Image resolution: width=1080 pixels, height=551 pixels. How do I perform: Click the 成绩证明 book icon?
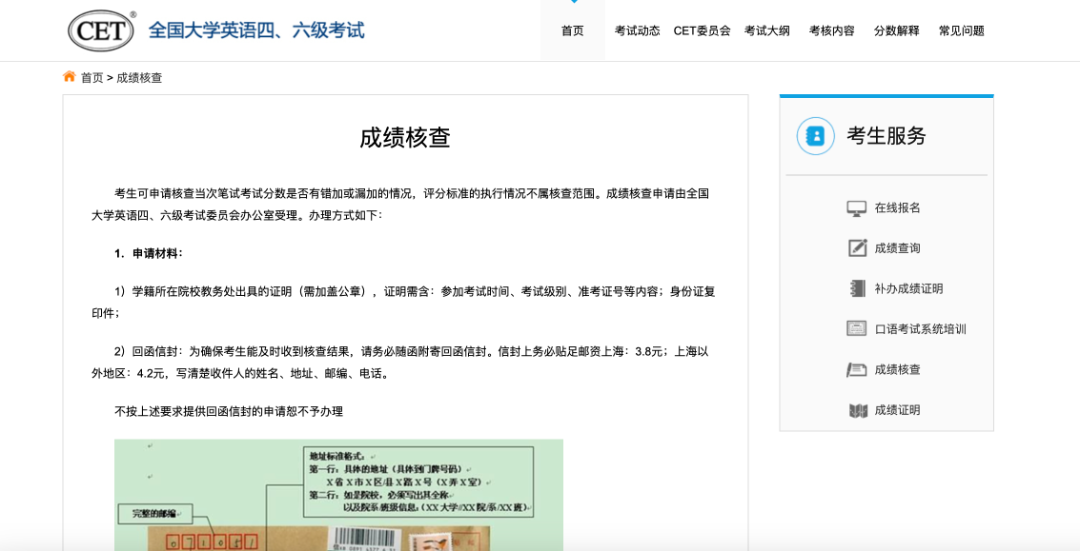858,410
